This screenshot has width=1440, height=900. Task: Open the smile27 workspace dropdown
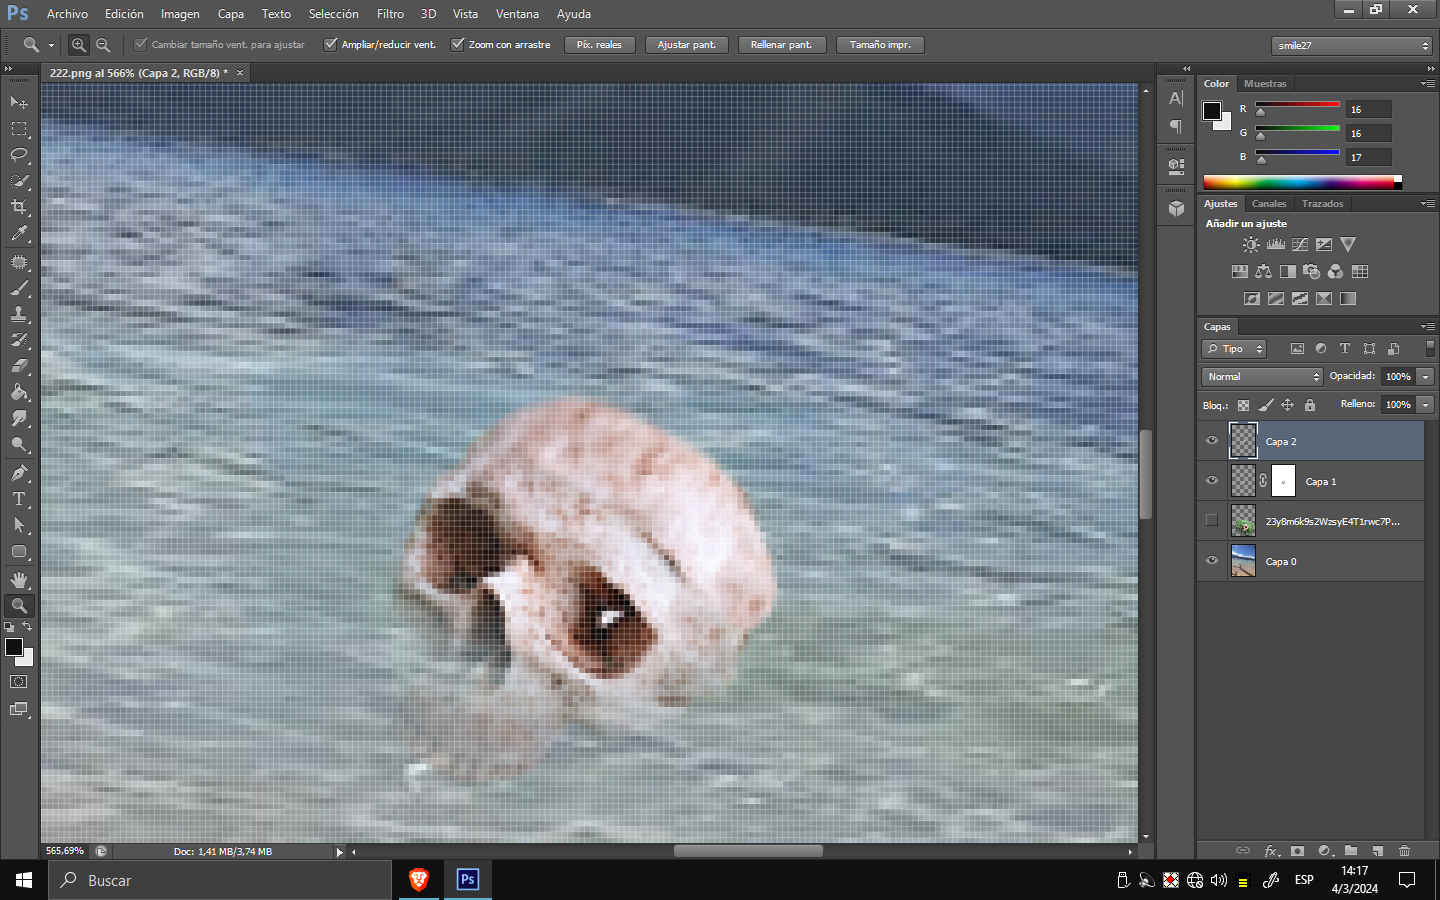(1352, 46)
